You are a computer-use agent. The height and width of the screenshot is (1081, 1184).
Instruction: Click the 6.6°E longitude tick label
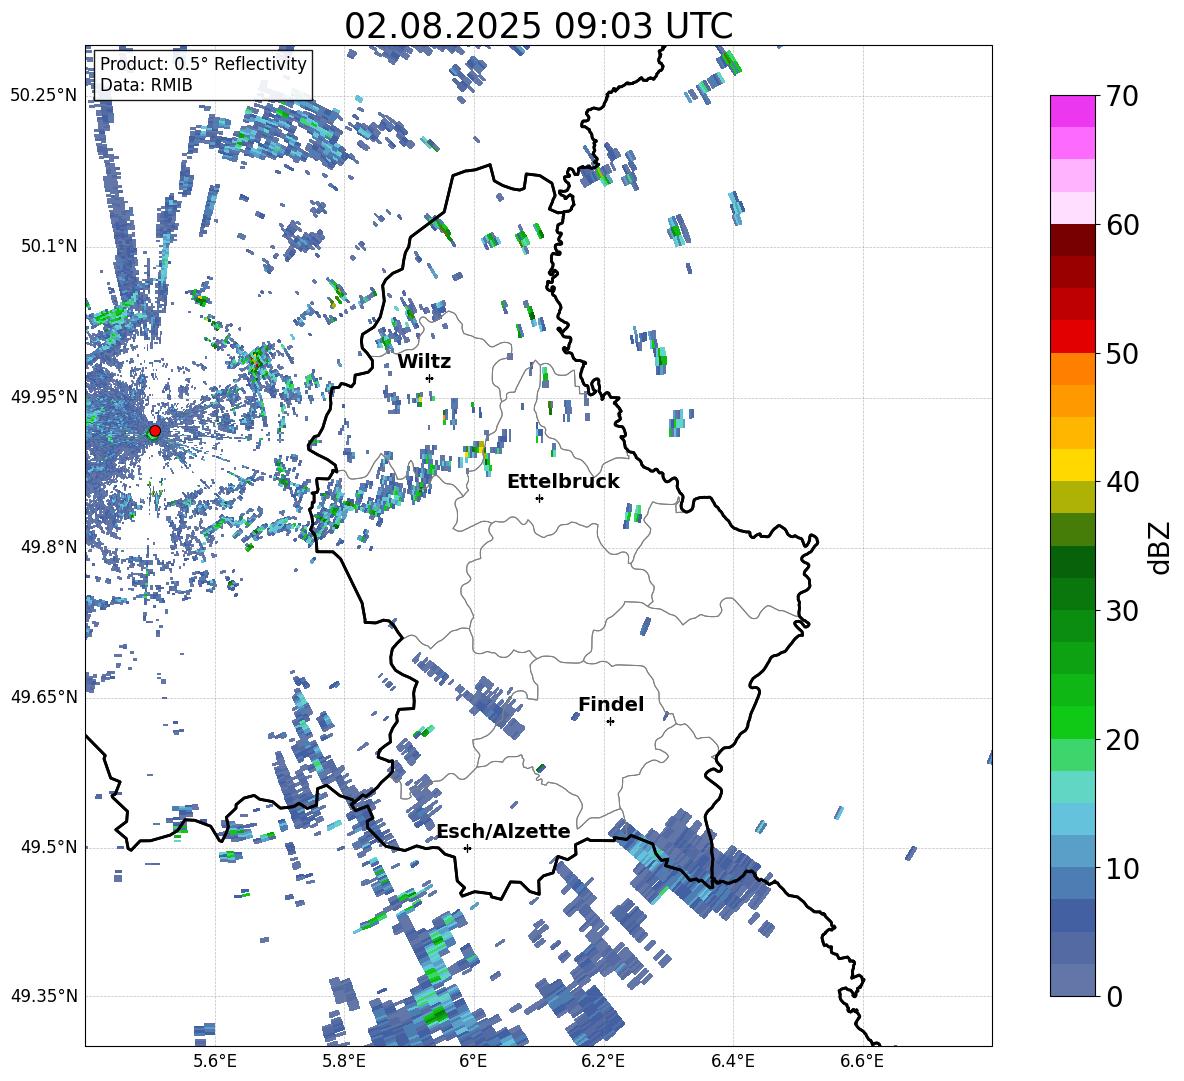pyautogui.click(x=862, y=1061)
